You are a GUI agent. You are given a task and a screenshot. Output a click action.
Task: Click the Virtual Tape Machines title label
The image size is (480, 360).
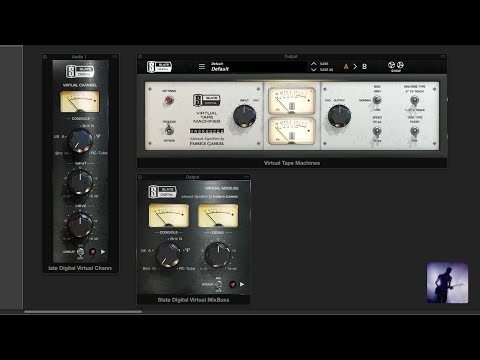[x=292, y=163]
